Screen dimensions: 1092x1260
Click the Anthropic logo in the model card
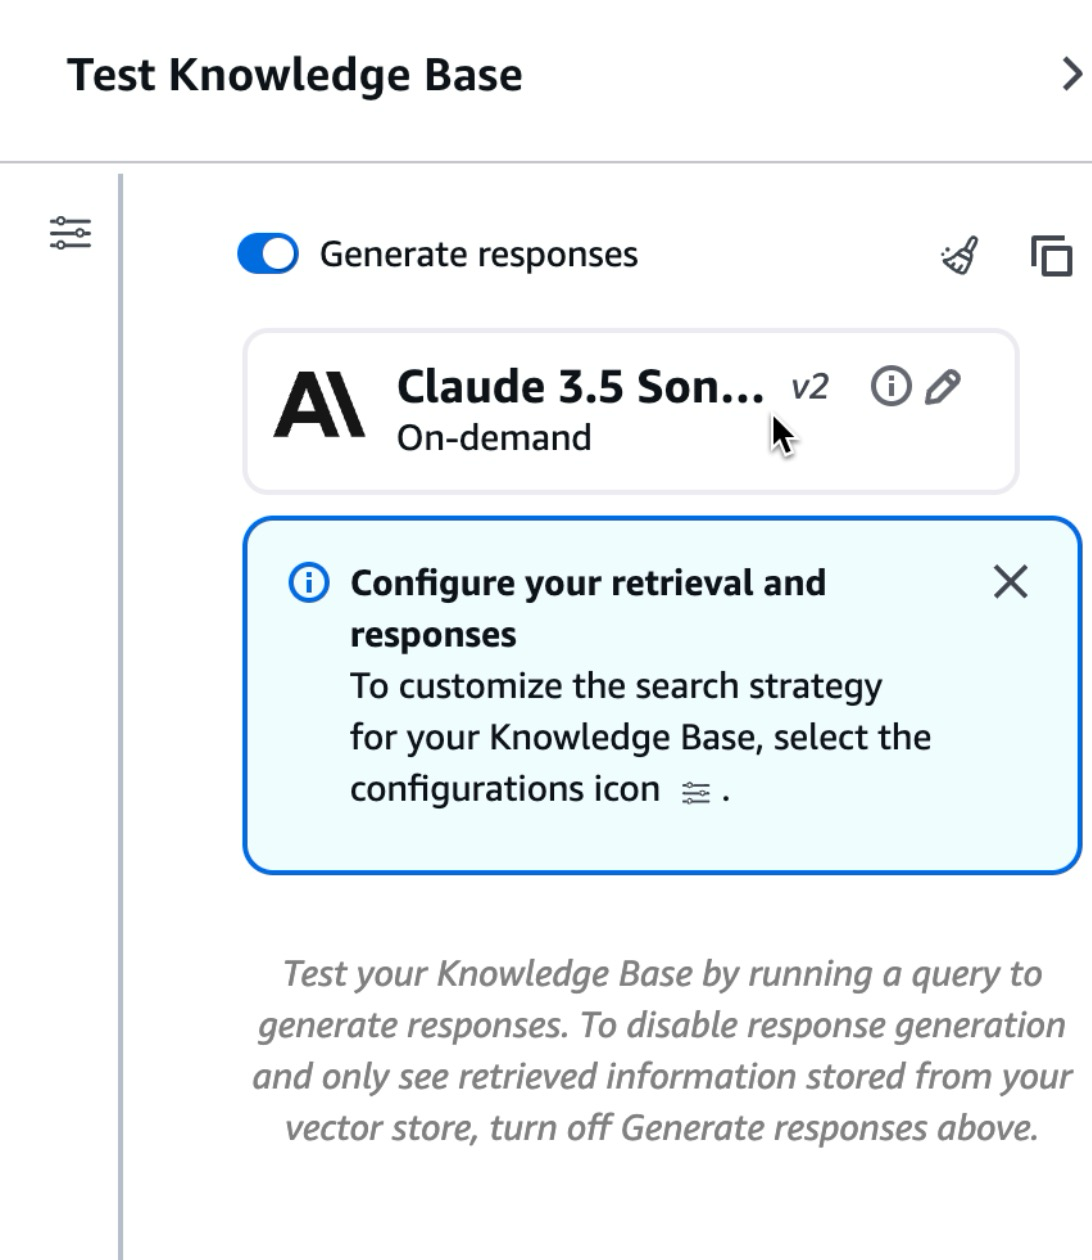319,405
